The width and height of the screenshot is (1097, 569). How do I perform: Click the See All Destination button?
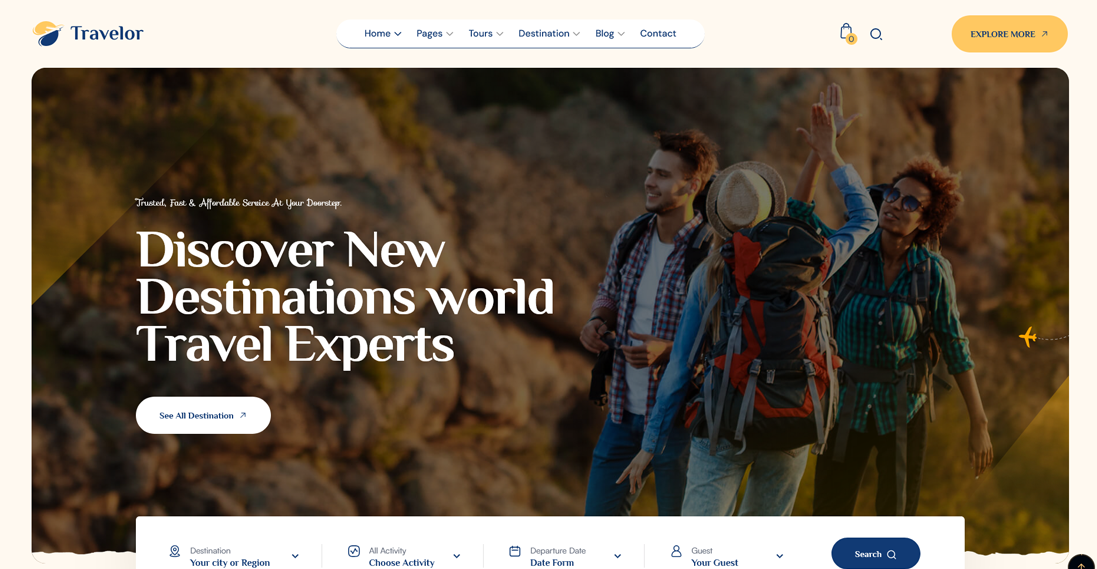[203, 415]
